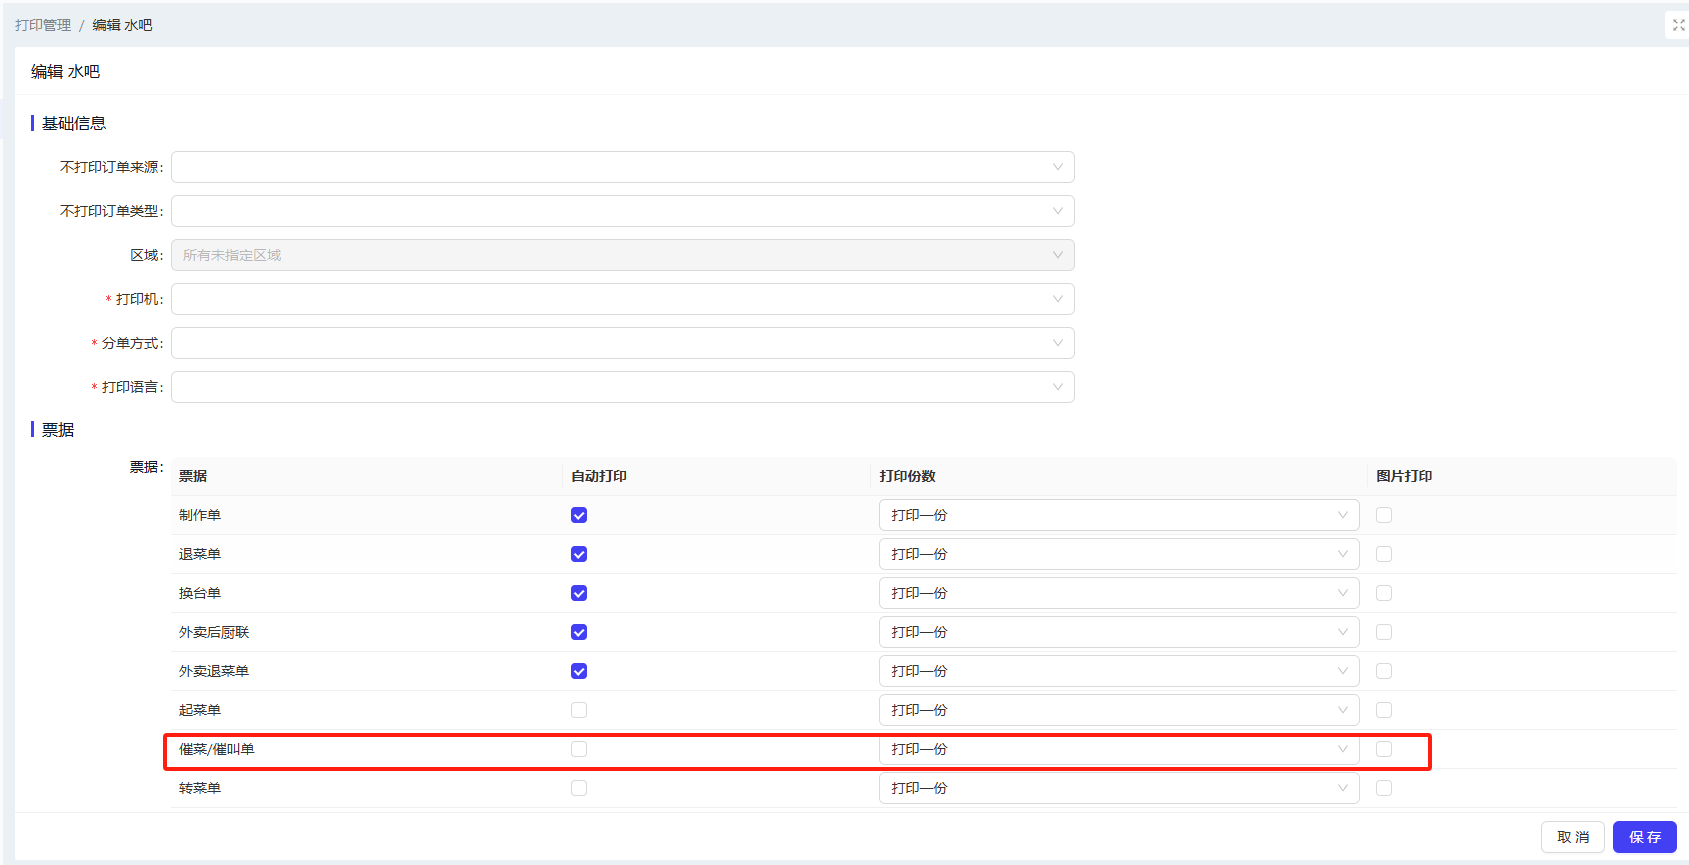
Task: Click the disabled 区域 dropdown
Action: [623, 255]
